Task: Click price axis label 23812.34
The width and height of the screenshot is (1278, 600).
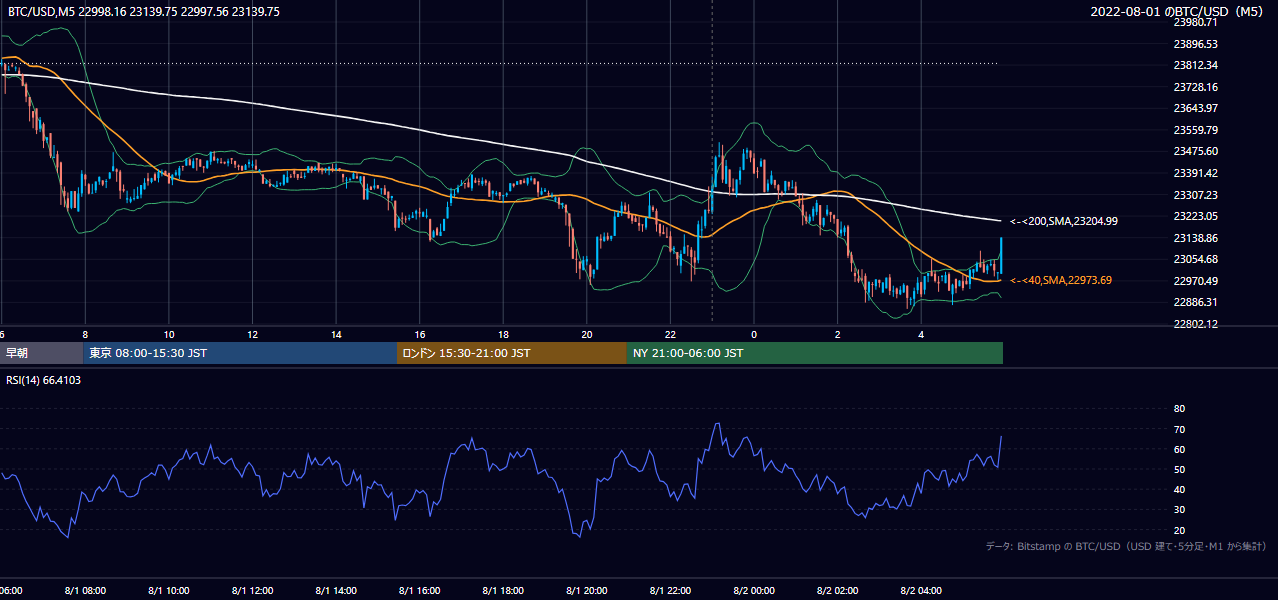Action: 1195,65
